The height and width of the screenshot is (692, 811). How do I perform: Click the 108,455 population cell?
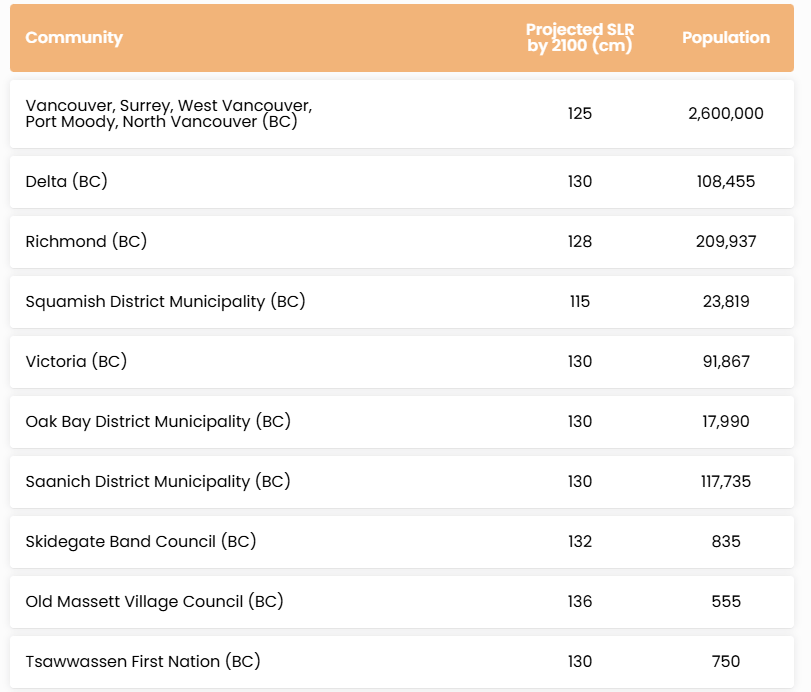tap(726, 182)
